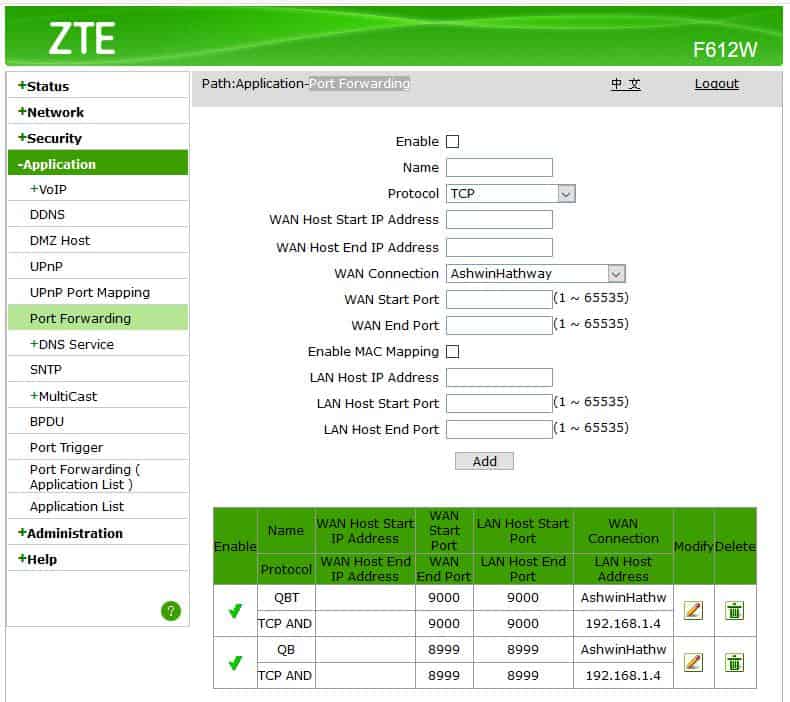
Task: Click the 192.168.1.4 address in QBT rule
Action: click(623, 623)
